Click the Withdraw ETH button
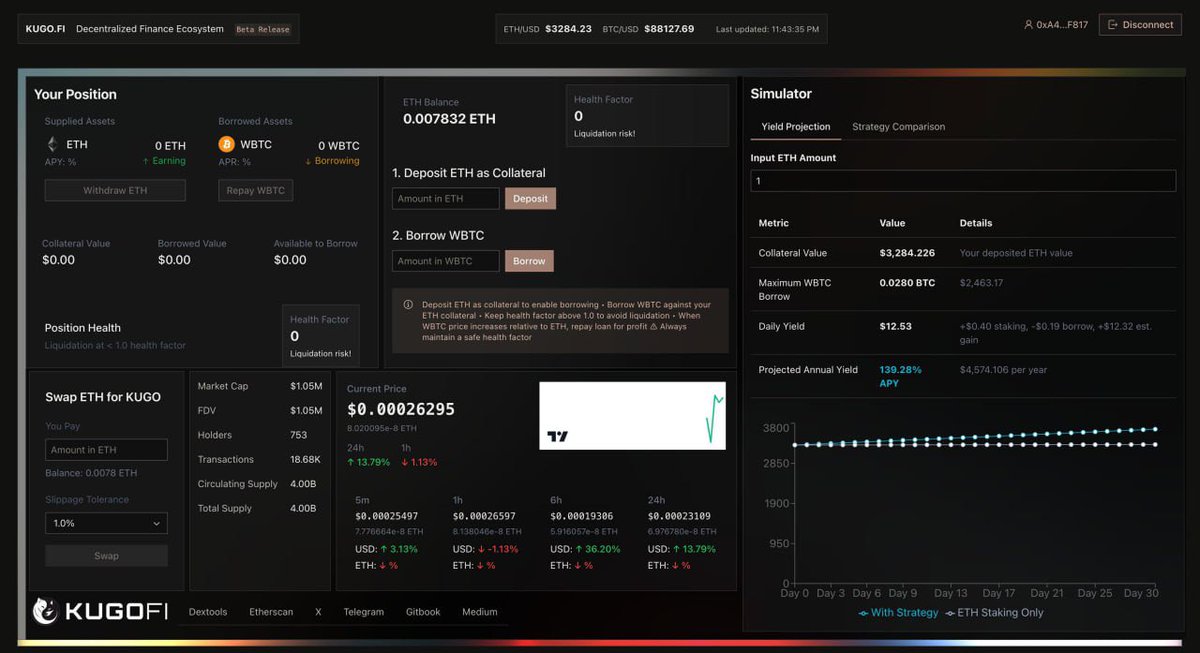Viewport: 1200px width, 653px height. (x=115, y=190)
